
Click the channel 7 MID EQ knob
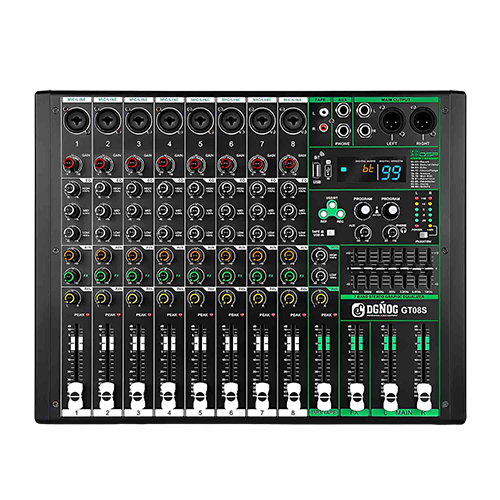coord(256,211)
